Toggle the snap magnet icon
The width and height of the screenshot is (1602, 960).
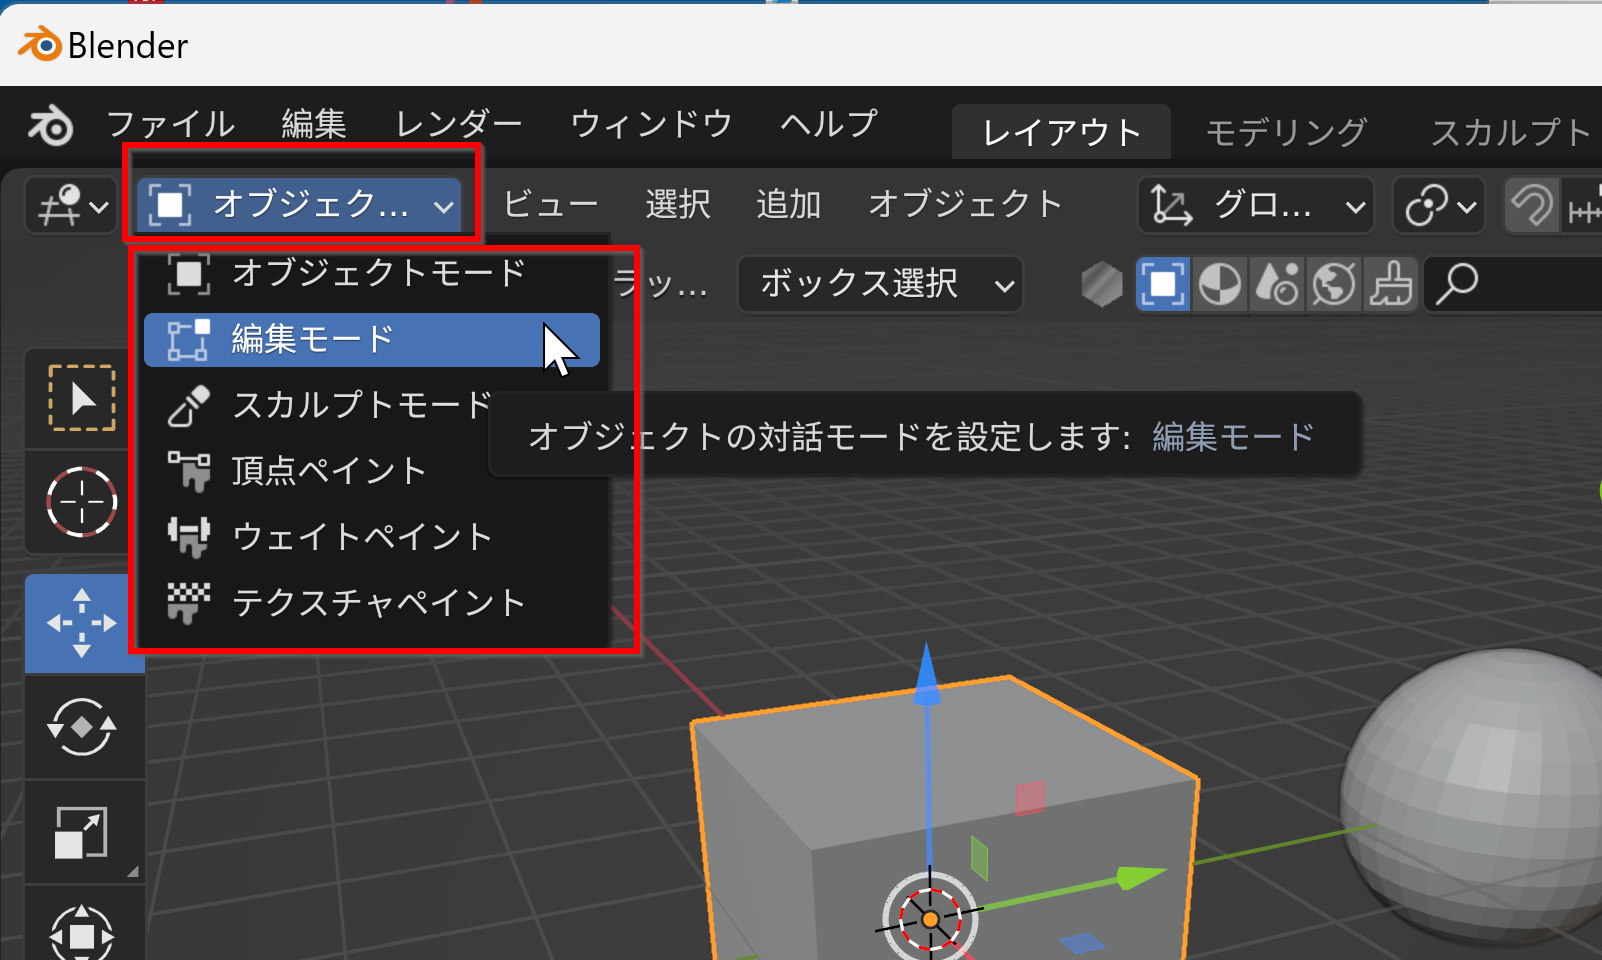(1532, 207)
